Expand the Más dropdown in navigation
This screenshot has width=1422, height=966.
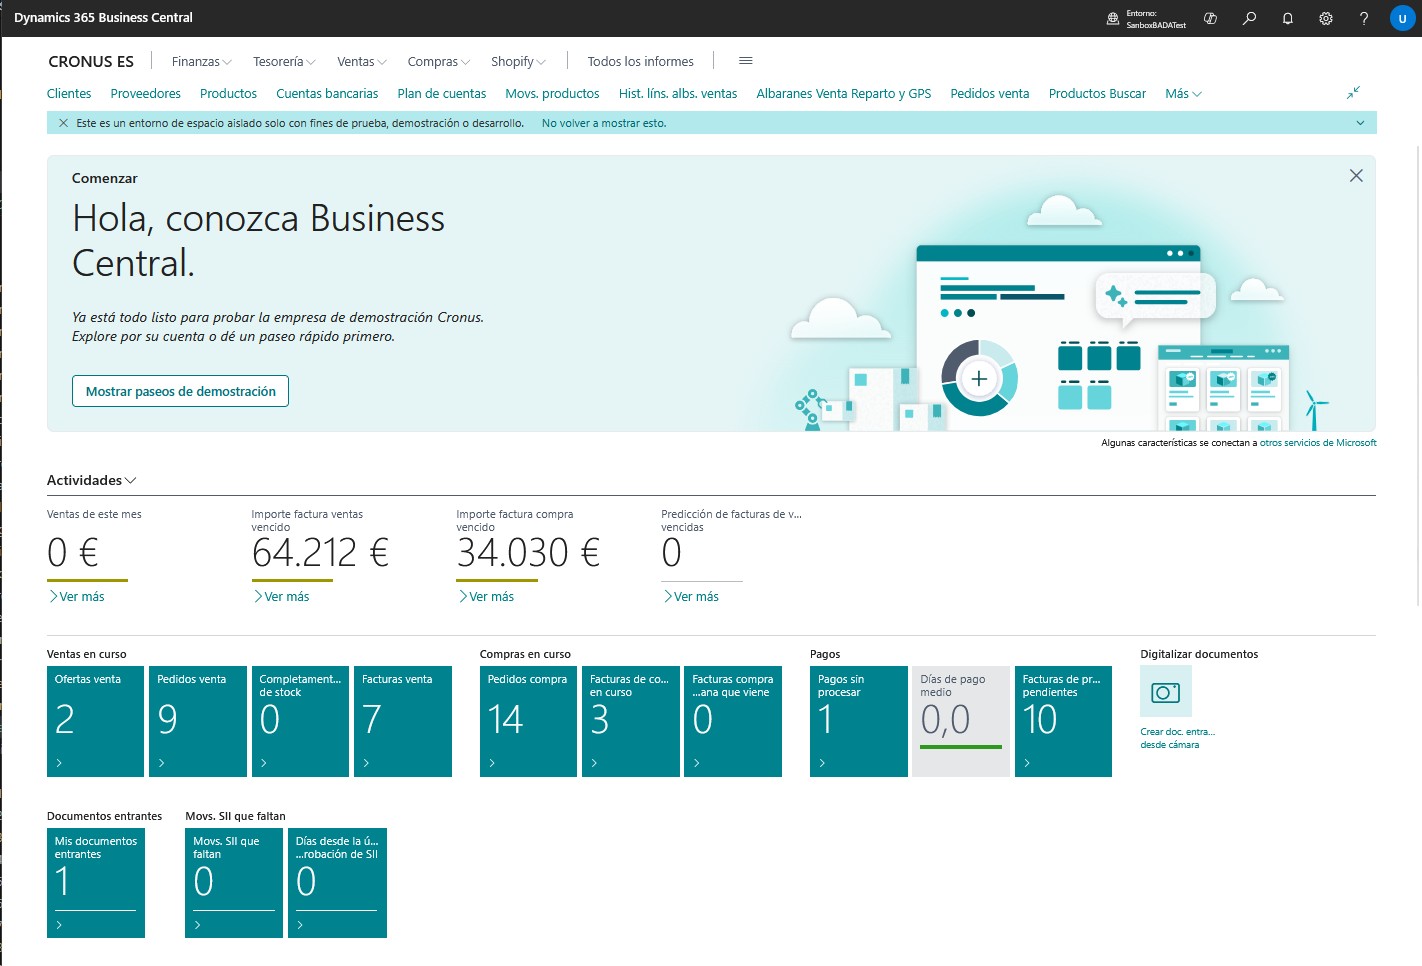(1183, 94)
